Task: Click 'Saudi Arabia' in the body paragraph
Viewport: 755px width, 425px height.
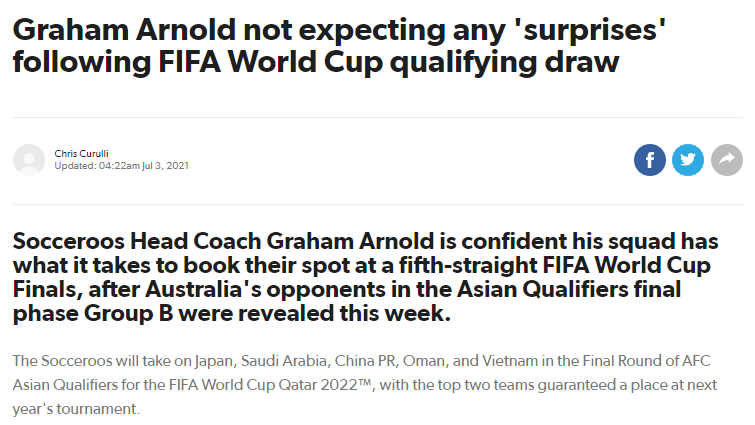Action: (284, 361)
